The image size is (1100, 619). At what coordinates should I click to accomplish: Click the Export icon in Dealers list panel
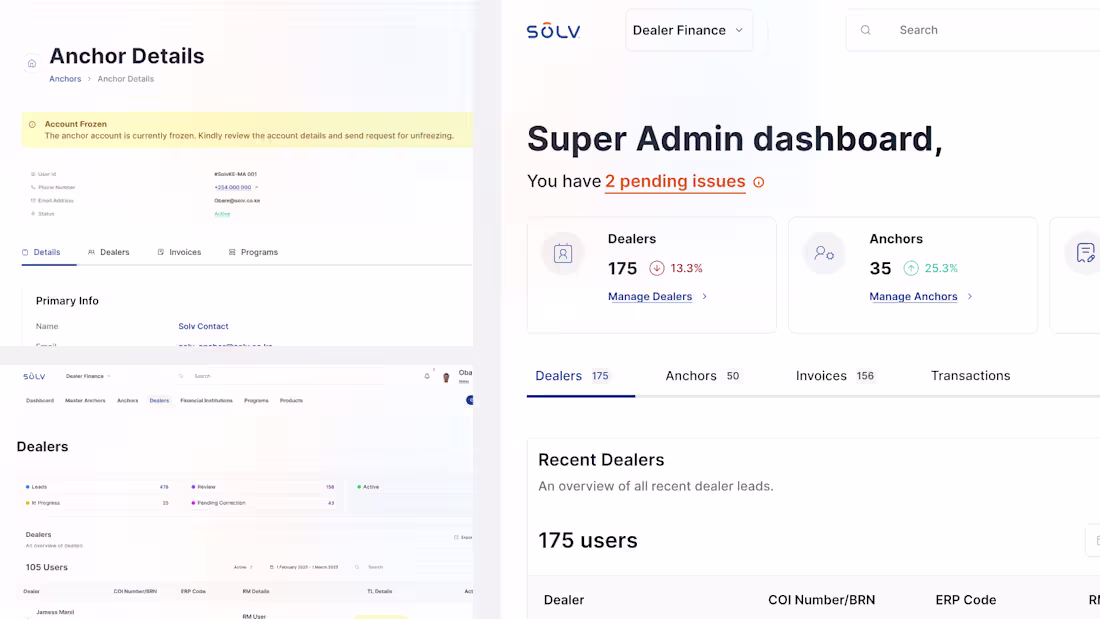(456, 538)
